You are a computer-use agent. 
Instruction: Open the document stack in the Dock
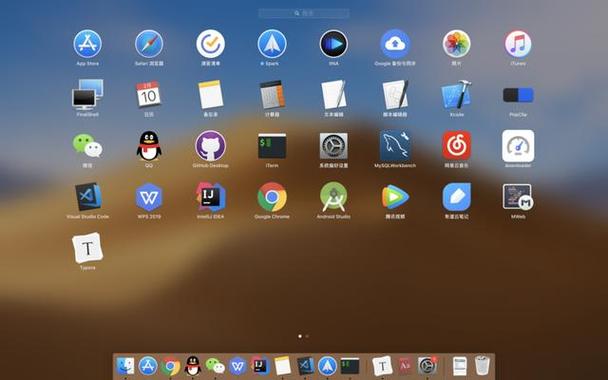pyautogui.click(x=460, y=366)
